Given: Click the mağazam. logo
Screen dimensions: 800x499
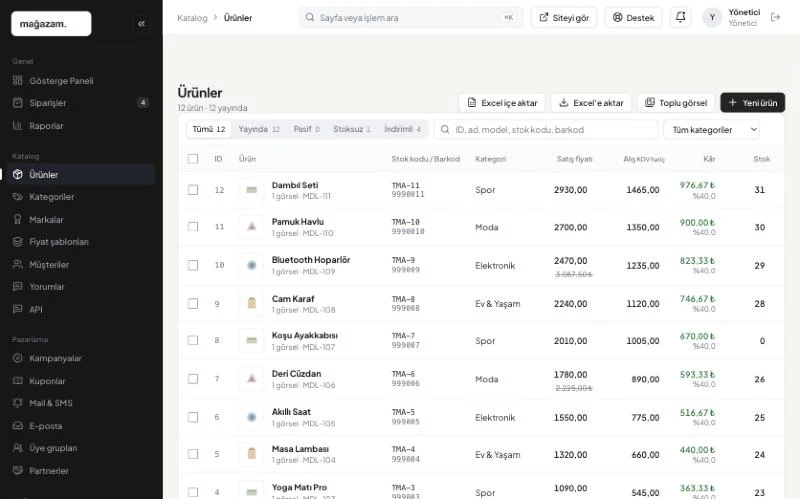Looking at the screenshot, I should click(x=51, y=23).
